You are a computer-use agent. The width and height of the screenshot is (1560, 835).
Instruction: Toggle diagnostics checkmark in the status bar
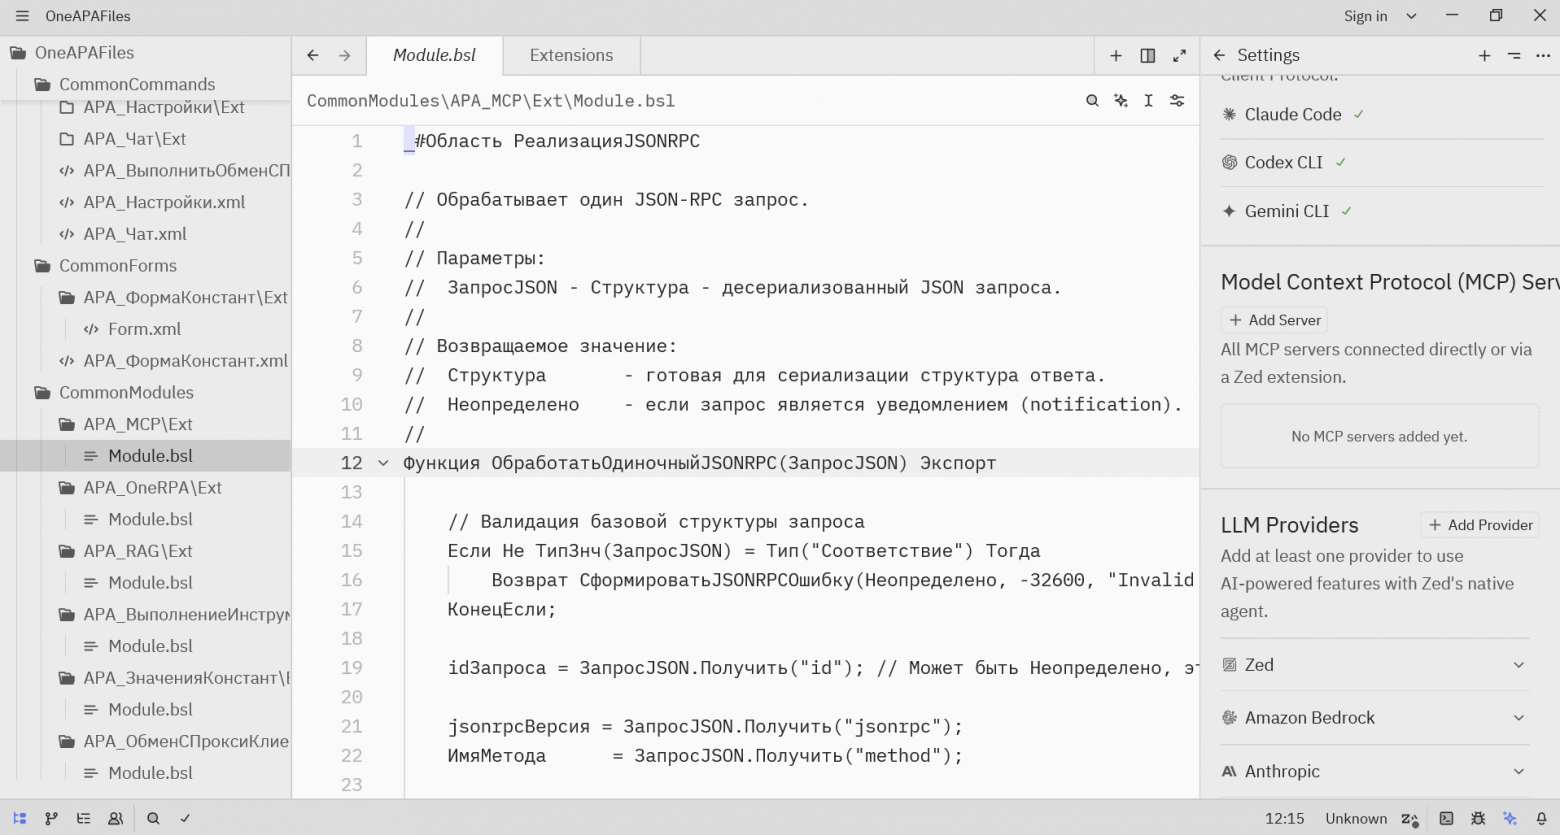coord(184,818)
